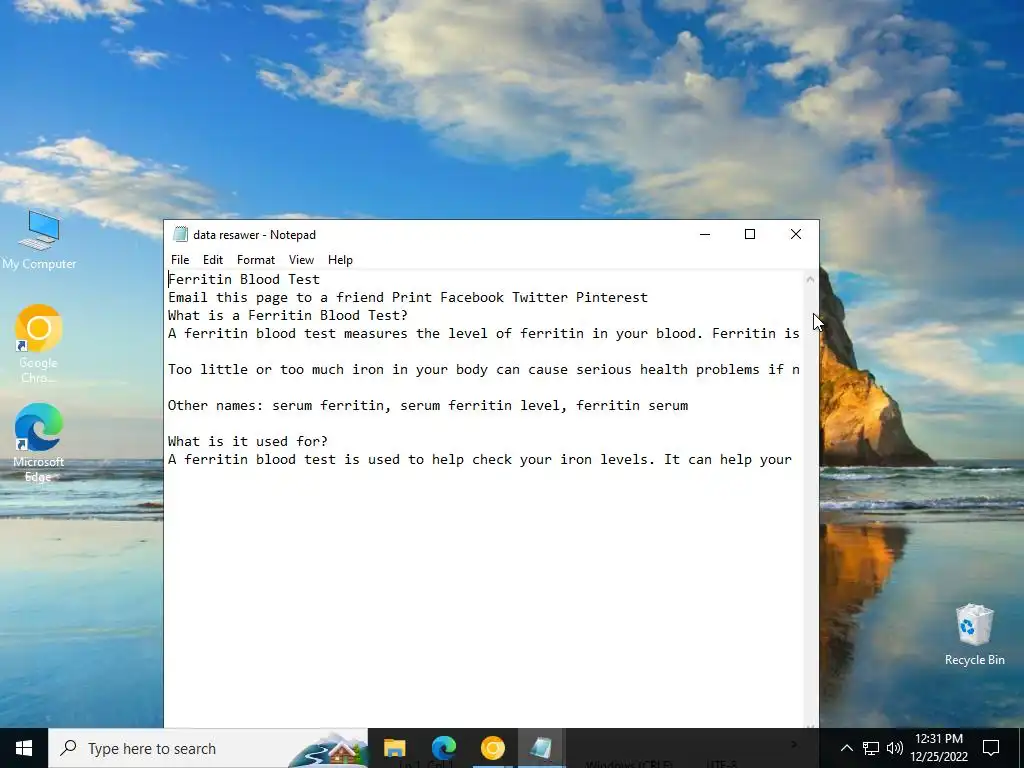Open the Edit menu in Notepad
The width and height of the screenshot is (1024, 768).
pos(212,260)
